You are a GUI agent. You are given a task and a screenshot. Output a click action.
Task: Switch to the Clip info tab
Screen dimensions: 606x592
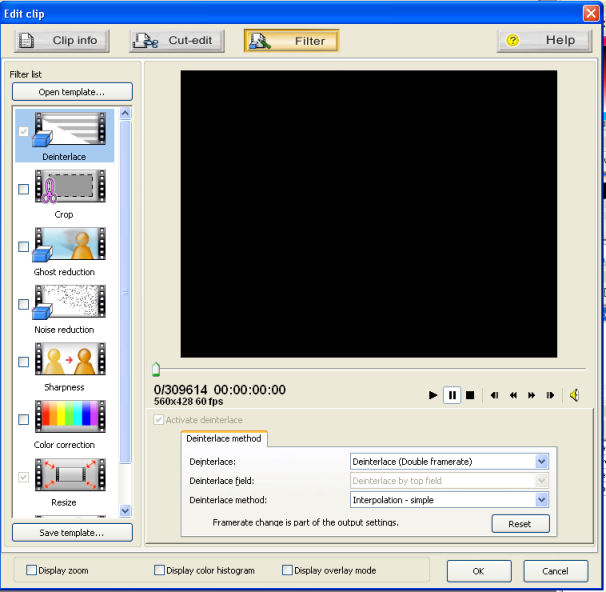[62, 41]
